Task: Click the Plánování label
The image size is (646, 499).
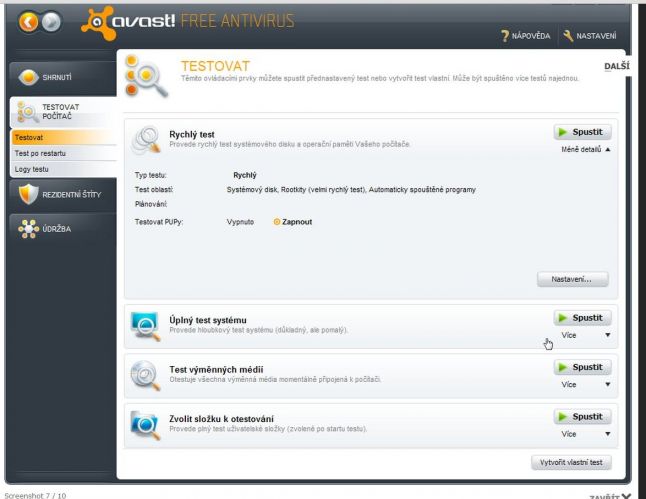Action: pos(151,204)
